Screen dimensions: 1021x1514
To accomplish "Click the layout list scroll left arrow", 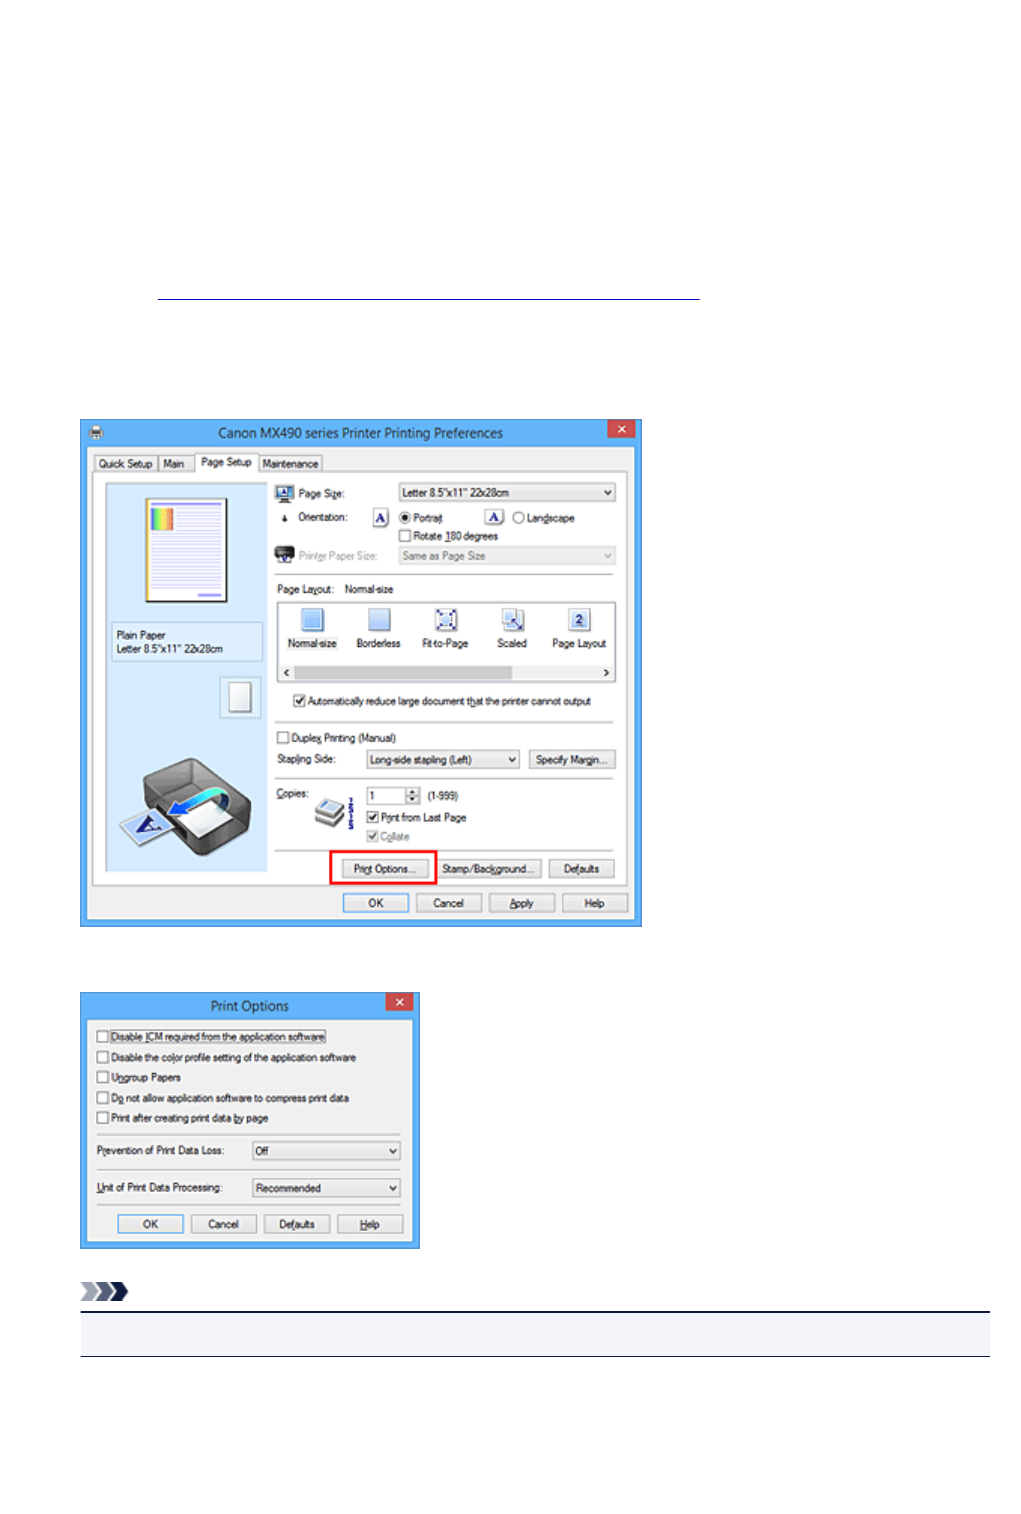I will pos(287,673).
